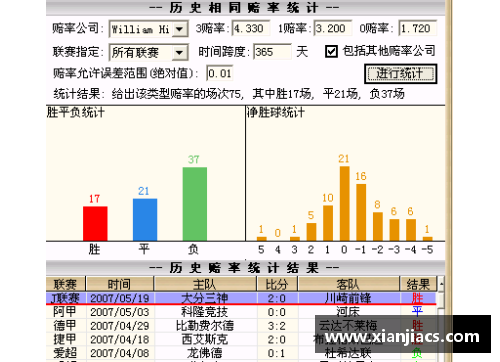Screen dimensions: 500x362
Task: Click the results list scrollbar up arrow
Action: click(x=441, y=284)
